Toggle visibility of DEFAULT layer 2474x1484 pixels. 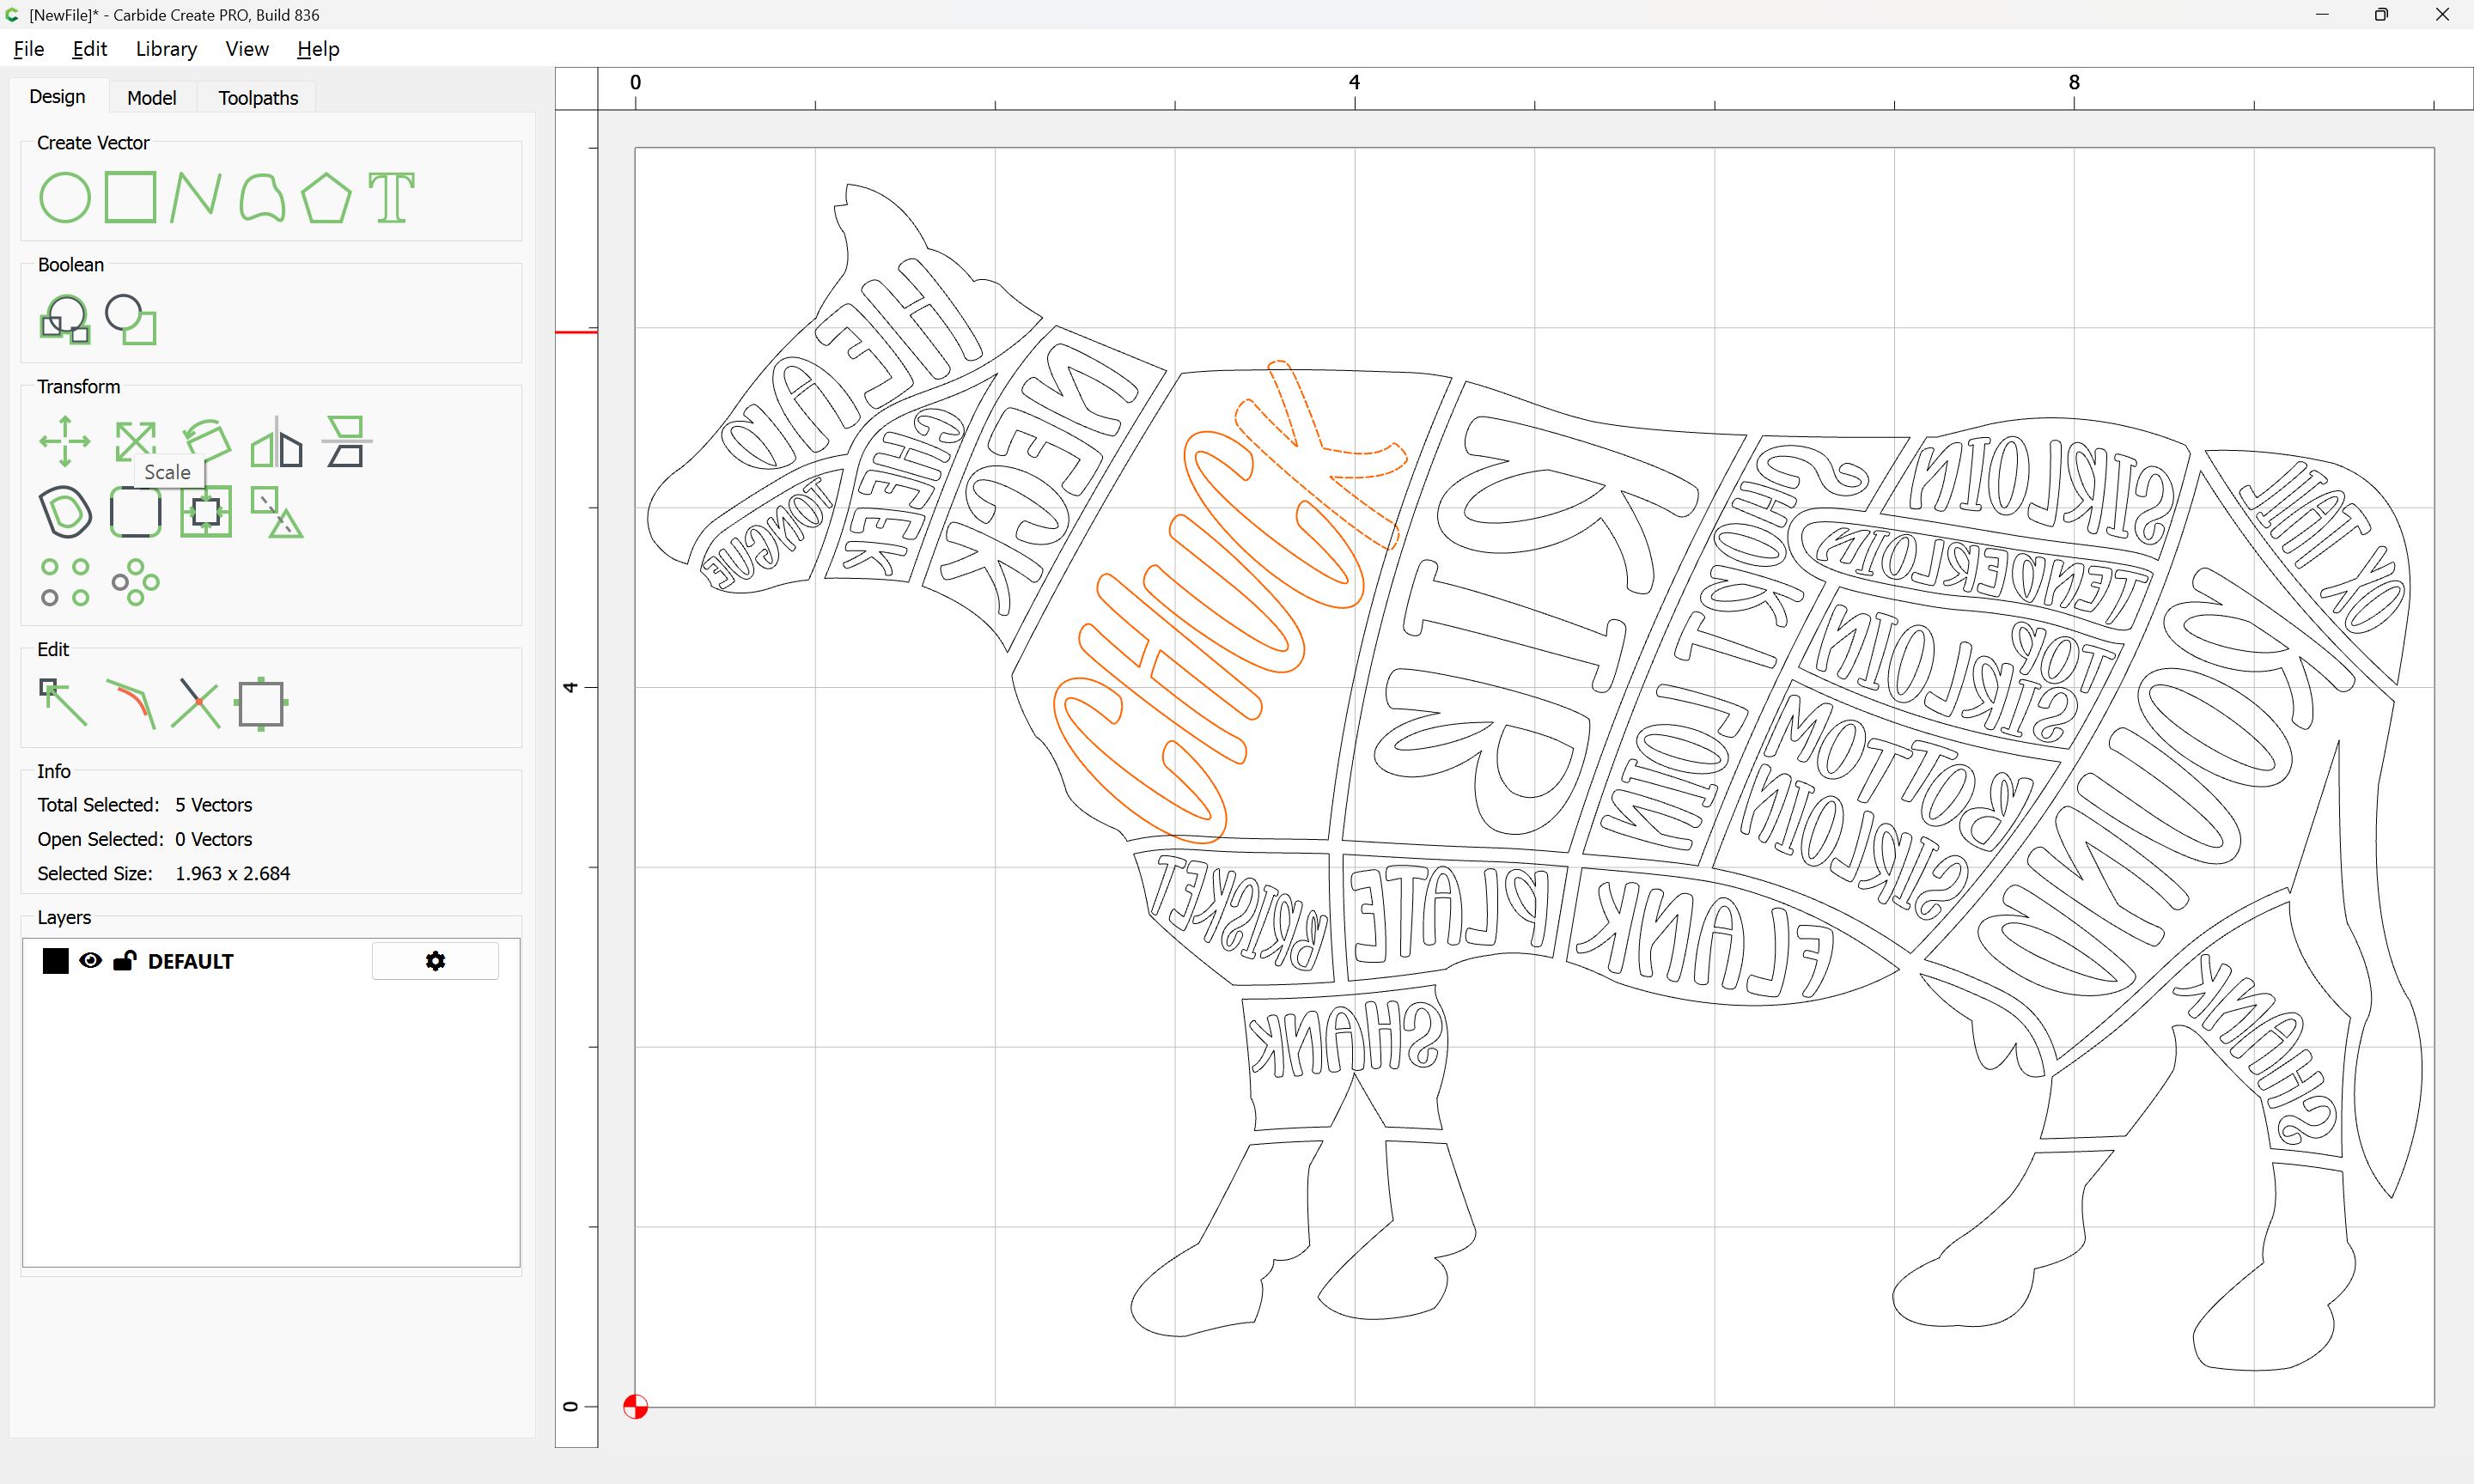tap(90, 961)
